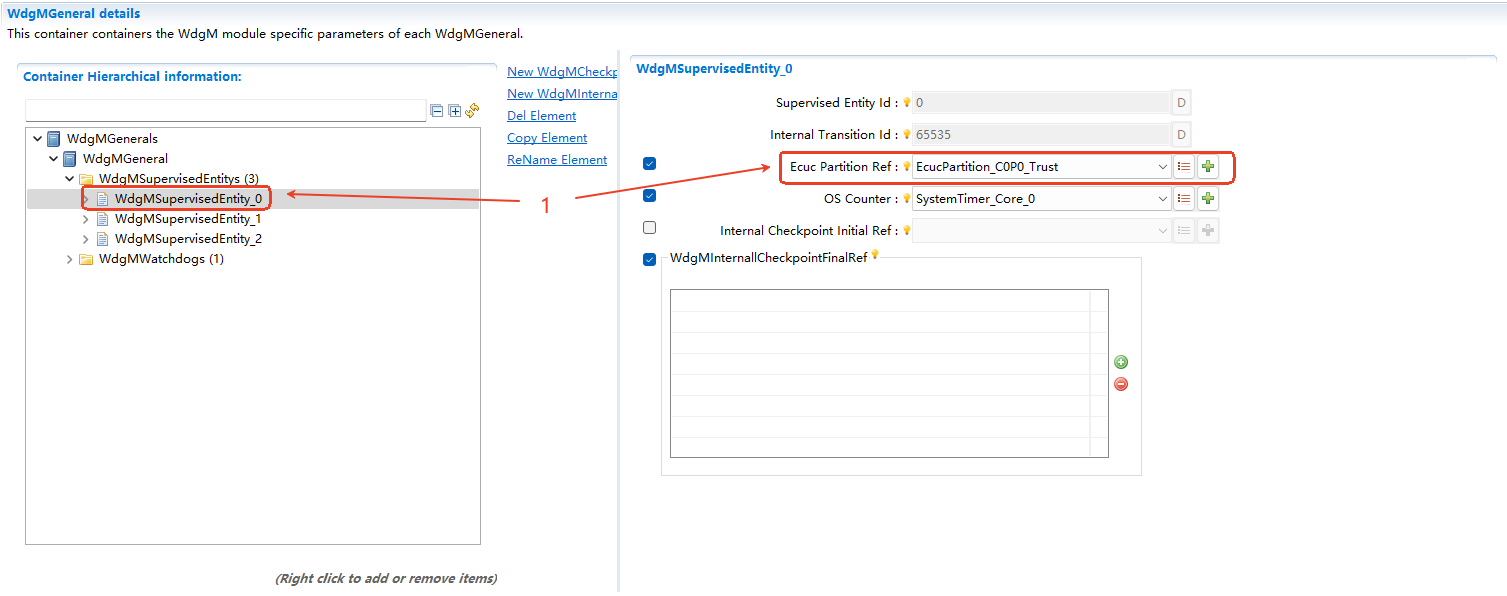The height and width of the screenshot is (596, 1507).
Task: Open the reference list icon for Ecuc Partition Ref
Action: [1184, 166]
